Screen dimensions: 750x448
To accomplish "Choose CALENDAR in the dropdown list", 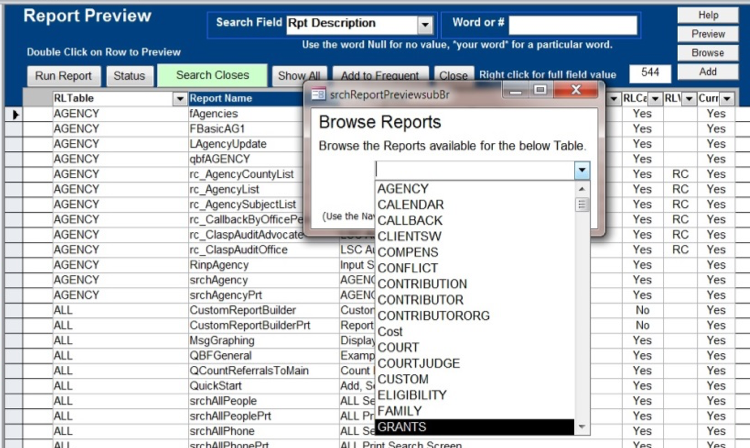I will [x=411, y=205].
